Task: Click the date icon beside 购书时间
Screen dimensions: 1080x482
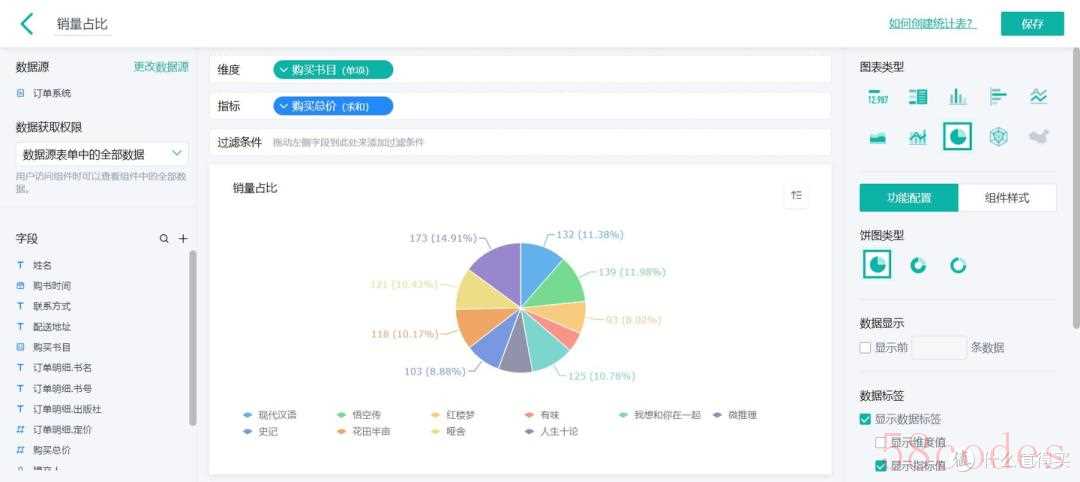Action: coord(20,285)
